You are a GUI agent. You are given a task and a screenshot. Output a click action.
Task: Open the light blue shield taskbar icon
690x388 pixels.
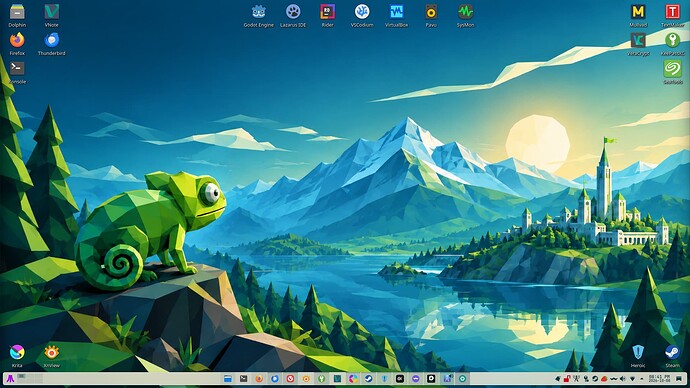click(x=384, y=379)
